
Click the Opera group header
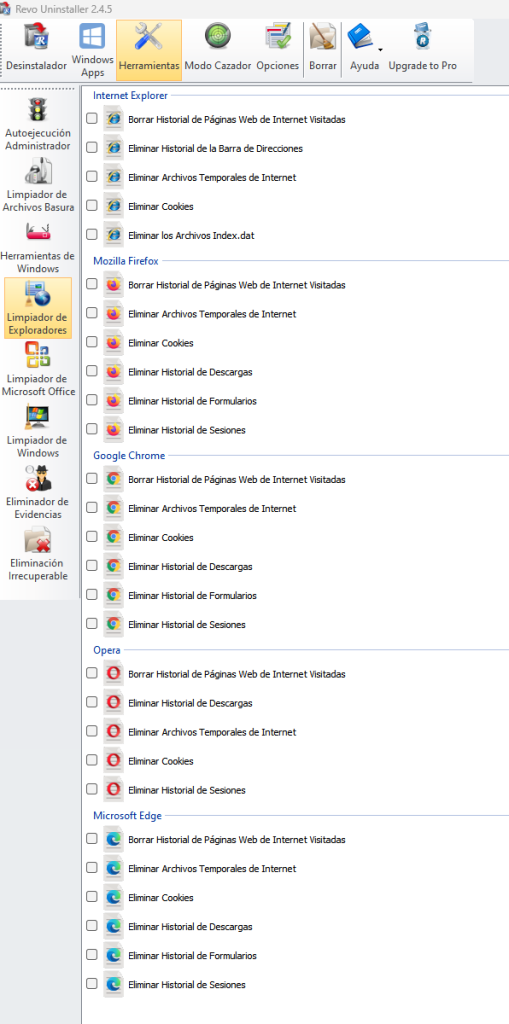[107, 650]
